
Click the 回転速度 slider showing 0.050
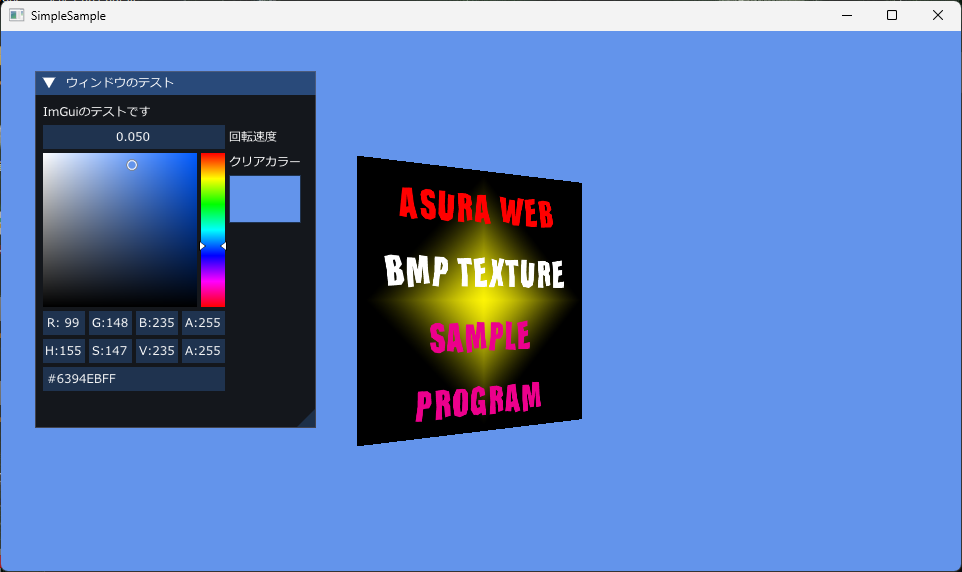coord(133,137)
